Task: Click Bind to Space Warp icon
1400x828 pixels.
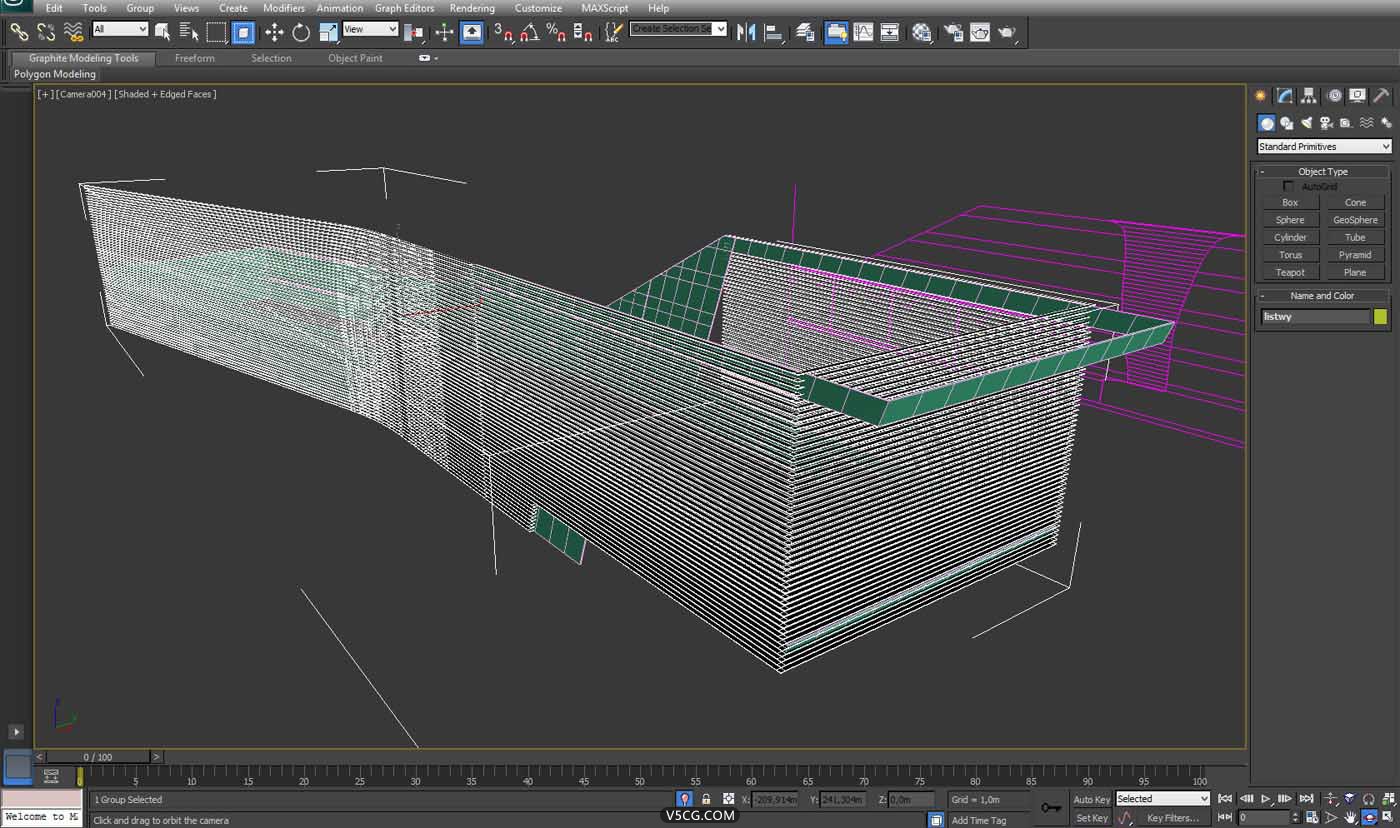Action: (x=73, y=32)
